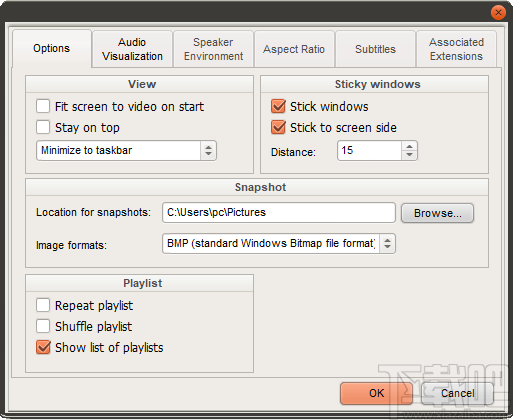Switch to the Options tab
The image size is (513, 420).
[x=52, y=49]
